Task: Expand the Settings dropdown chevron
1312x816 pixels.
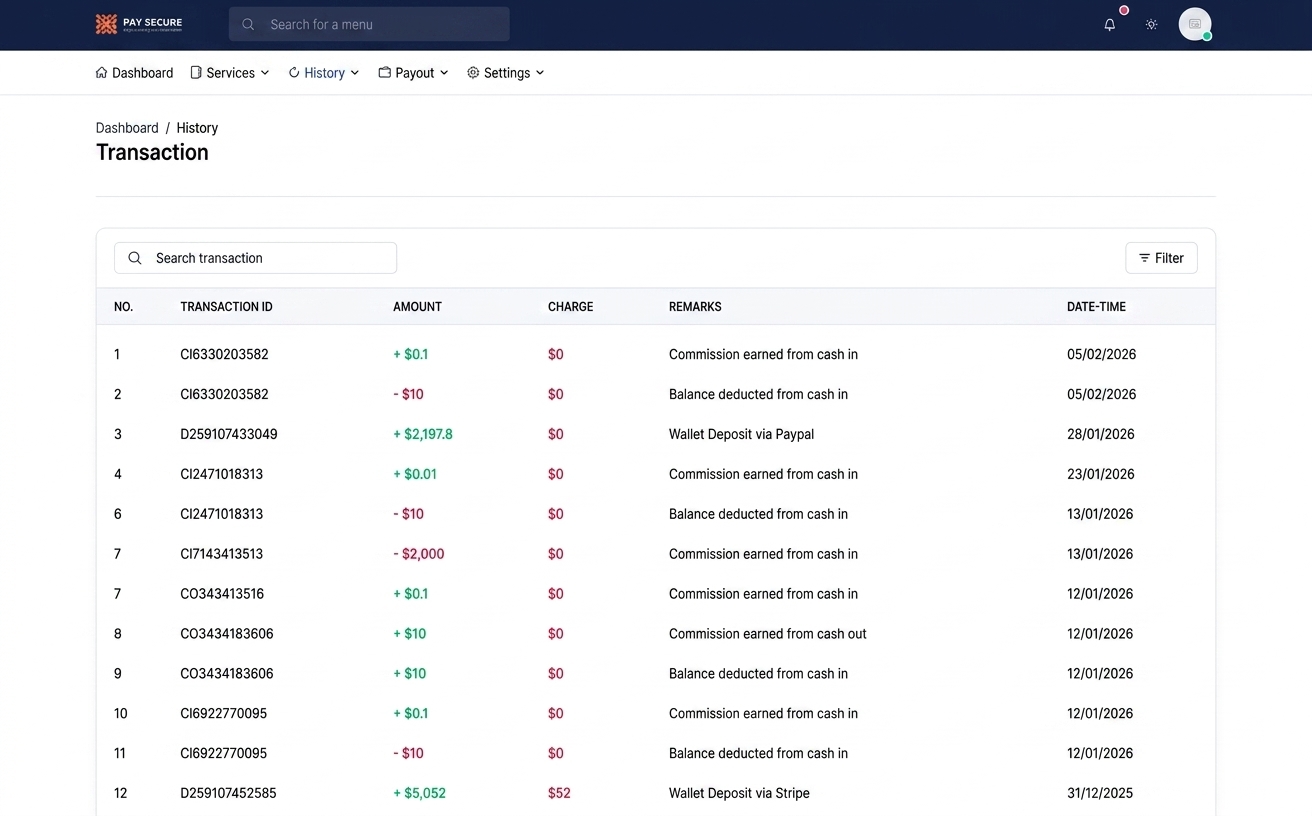Action: coord(540,73)
